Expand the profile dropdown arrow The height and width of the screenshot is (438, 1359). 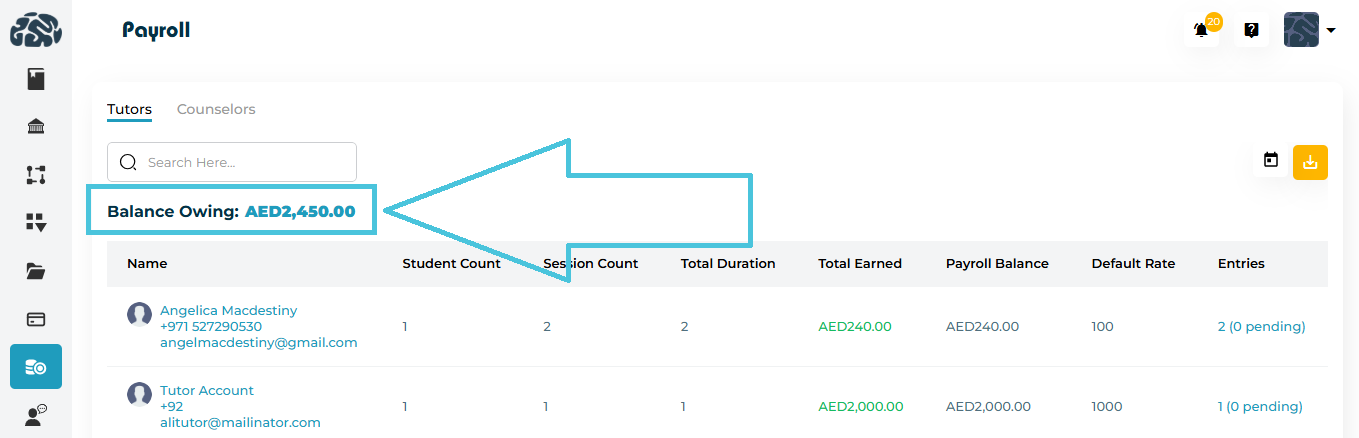[1331, 30]
